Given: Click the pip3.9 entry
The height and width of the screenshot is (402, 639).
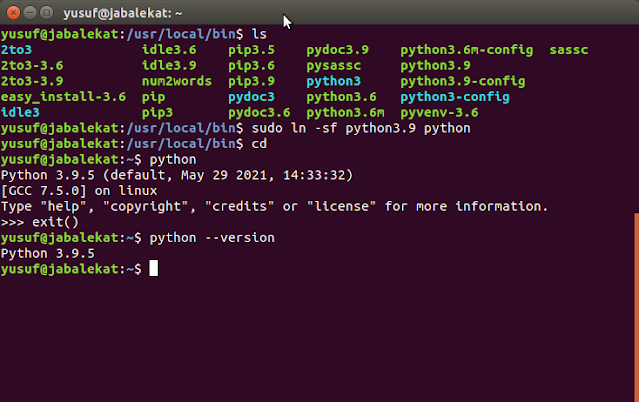Looking at the screenshot, I should 251,82.
